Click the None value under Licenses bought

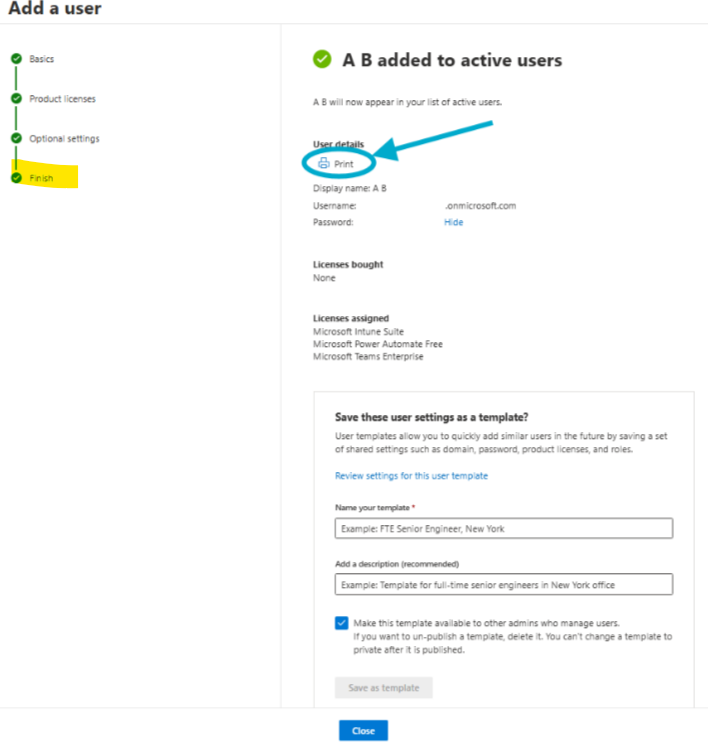pyautogui.click(x=324, y=278)
